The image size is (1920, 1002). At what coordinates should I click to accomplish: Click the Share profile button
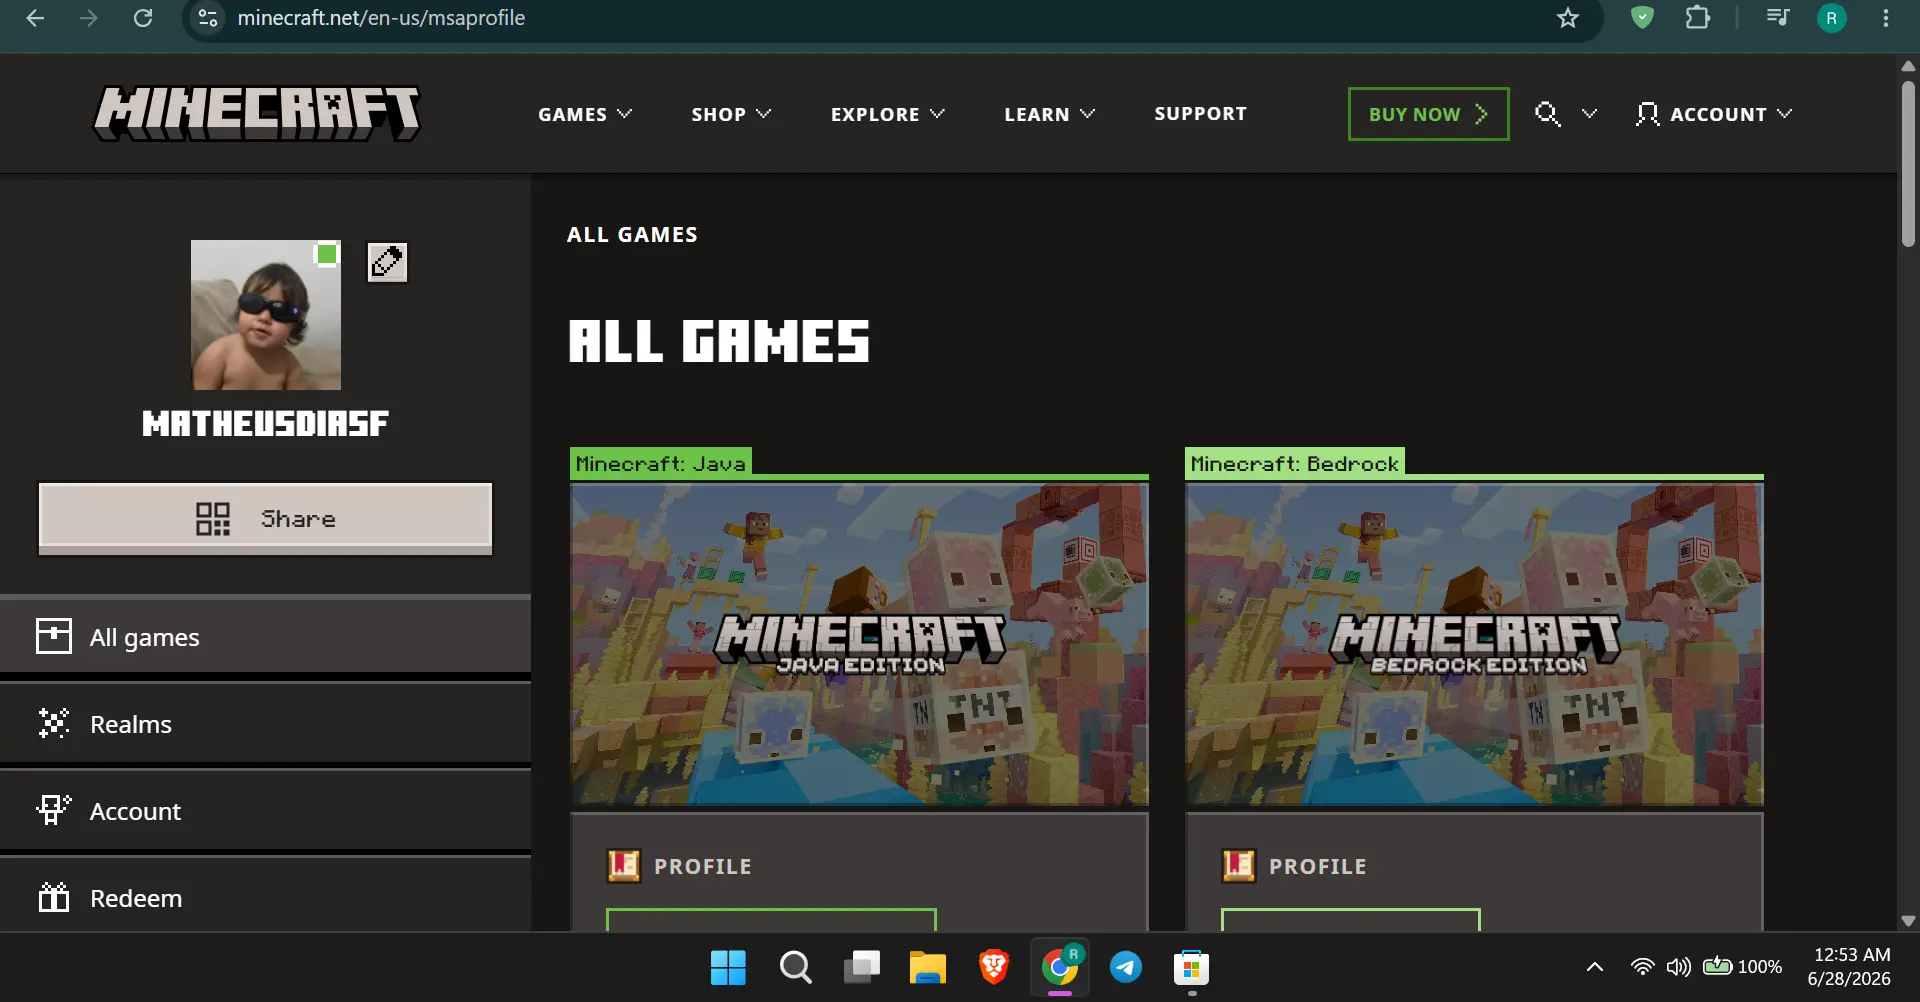[265, 519]
